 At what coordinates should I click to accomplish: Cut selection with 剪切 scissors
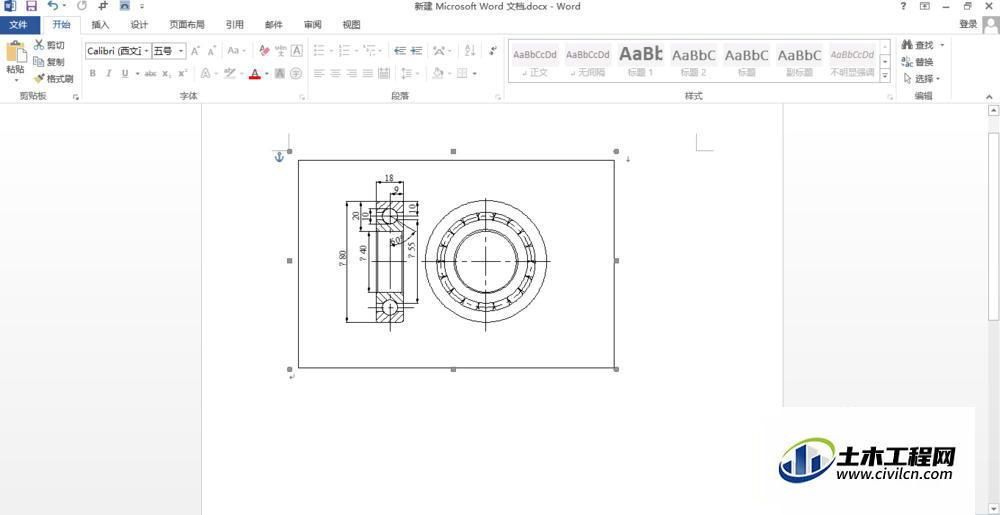coord(49,45)
